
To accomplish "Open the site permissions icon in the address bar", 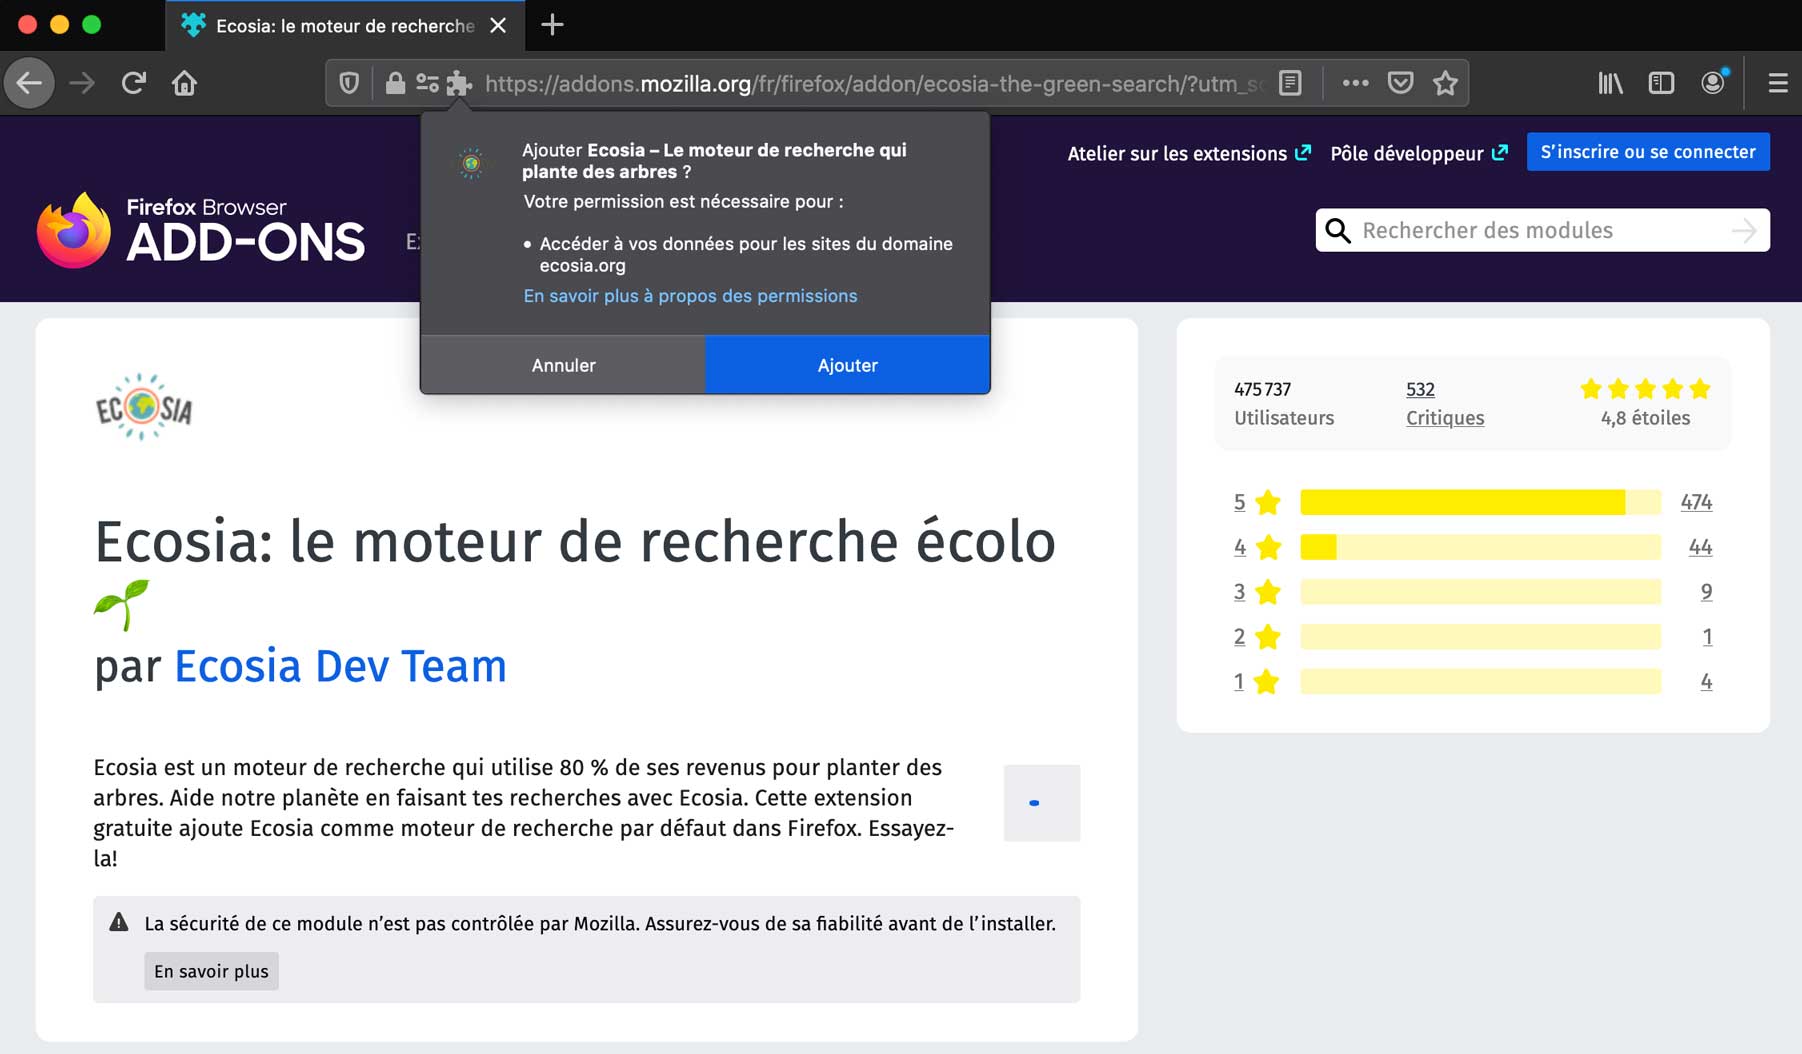I will coord(427,83).
